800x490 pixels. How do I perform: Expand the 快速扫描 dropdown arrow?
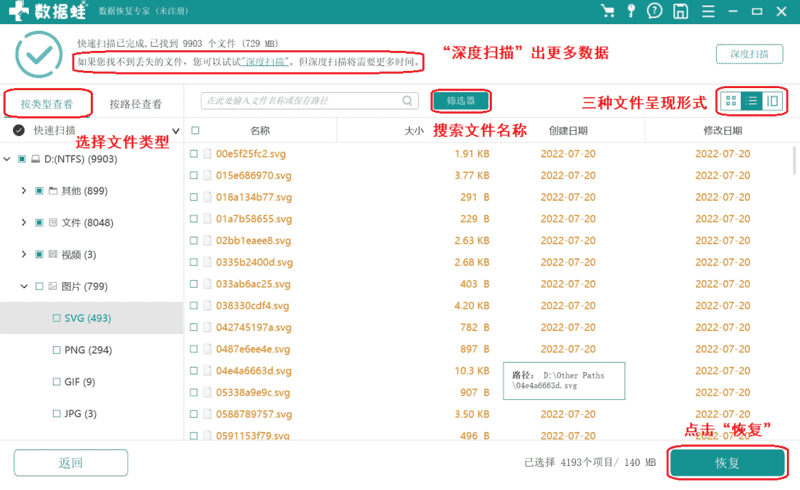(176, 131)
